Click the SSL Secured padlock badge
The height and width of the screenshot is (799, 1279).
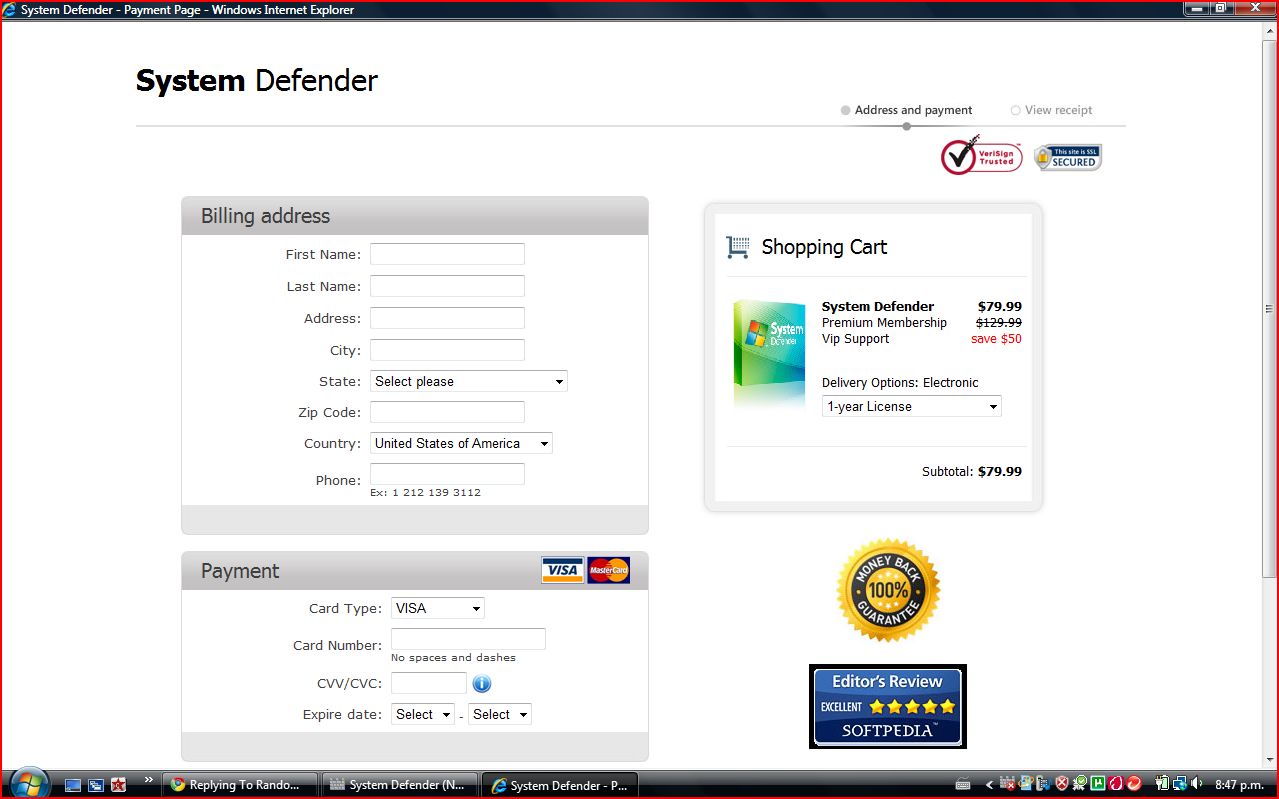(1068, 158)
